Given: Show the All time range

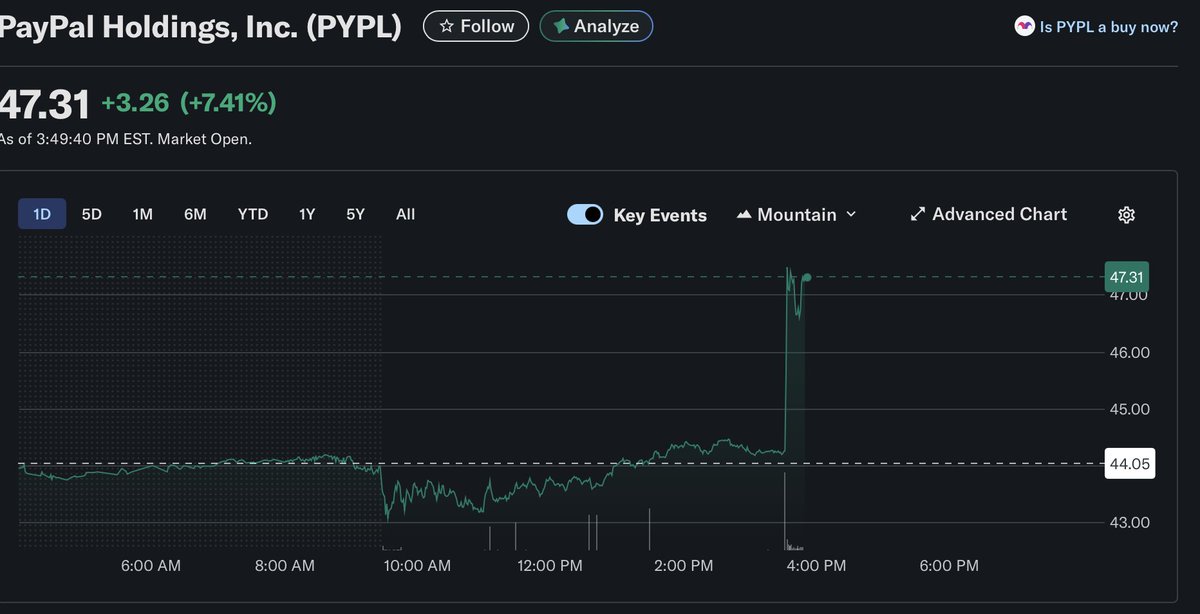Looking at the screenshot, I should pyautogui.click(x=405, y=214).
